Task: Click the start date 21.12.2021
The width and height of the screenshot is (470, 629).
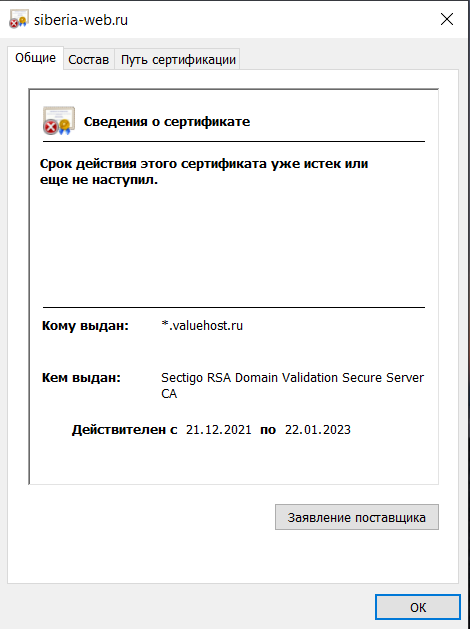Action: tap(219, 430)
